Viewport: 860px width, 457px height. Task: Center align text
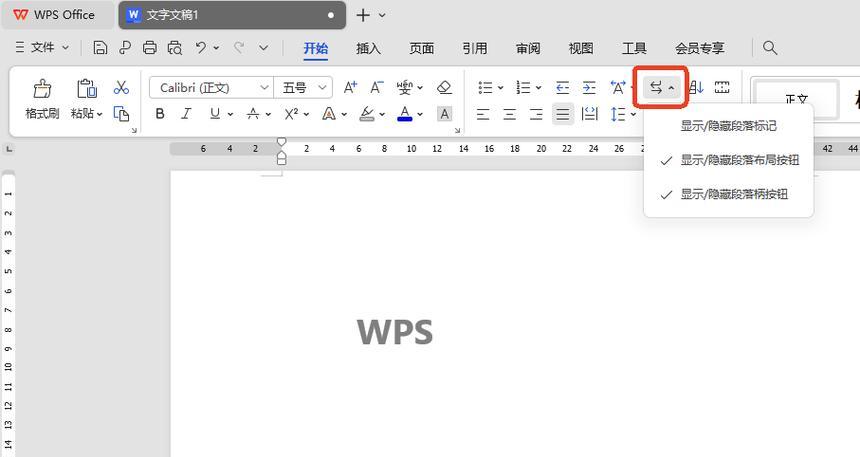pyautogui.click(x=510, y=114)
